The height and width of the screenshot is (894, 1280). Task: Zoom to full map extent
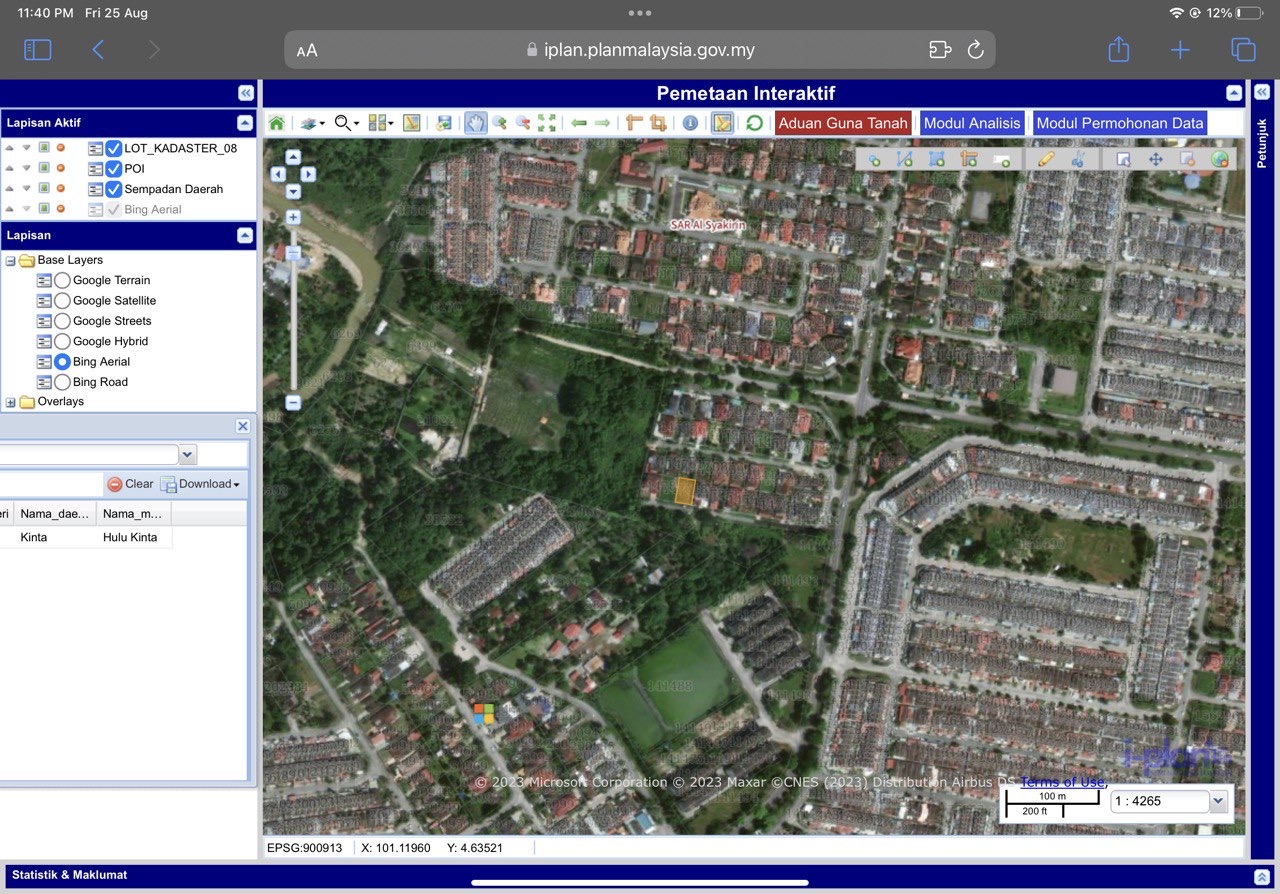click(547, 123)
